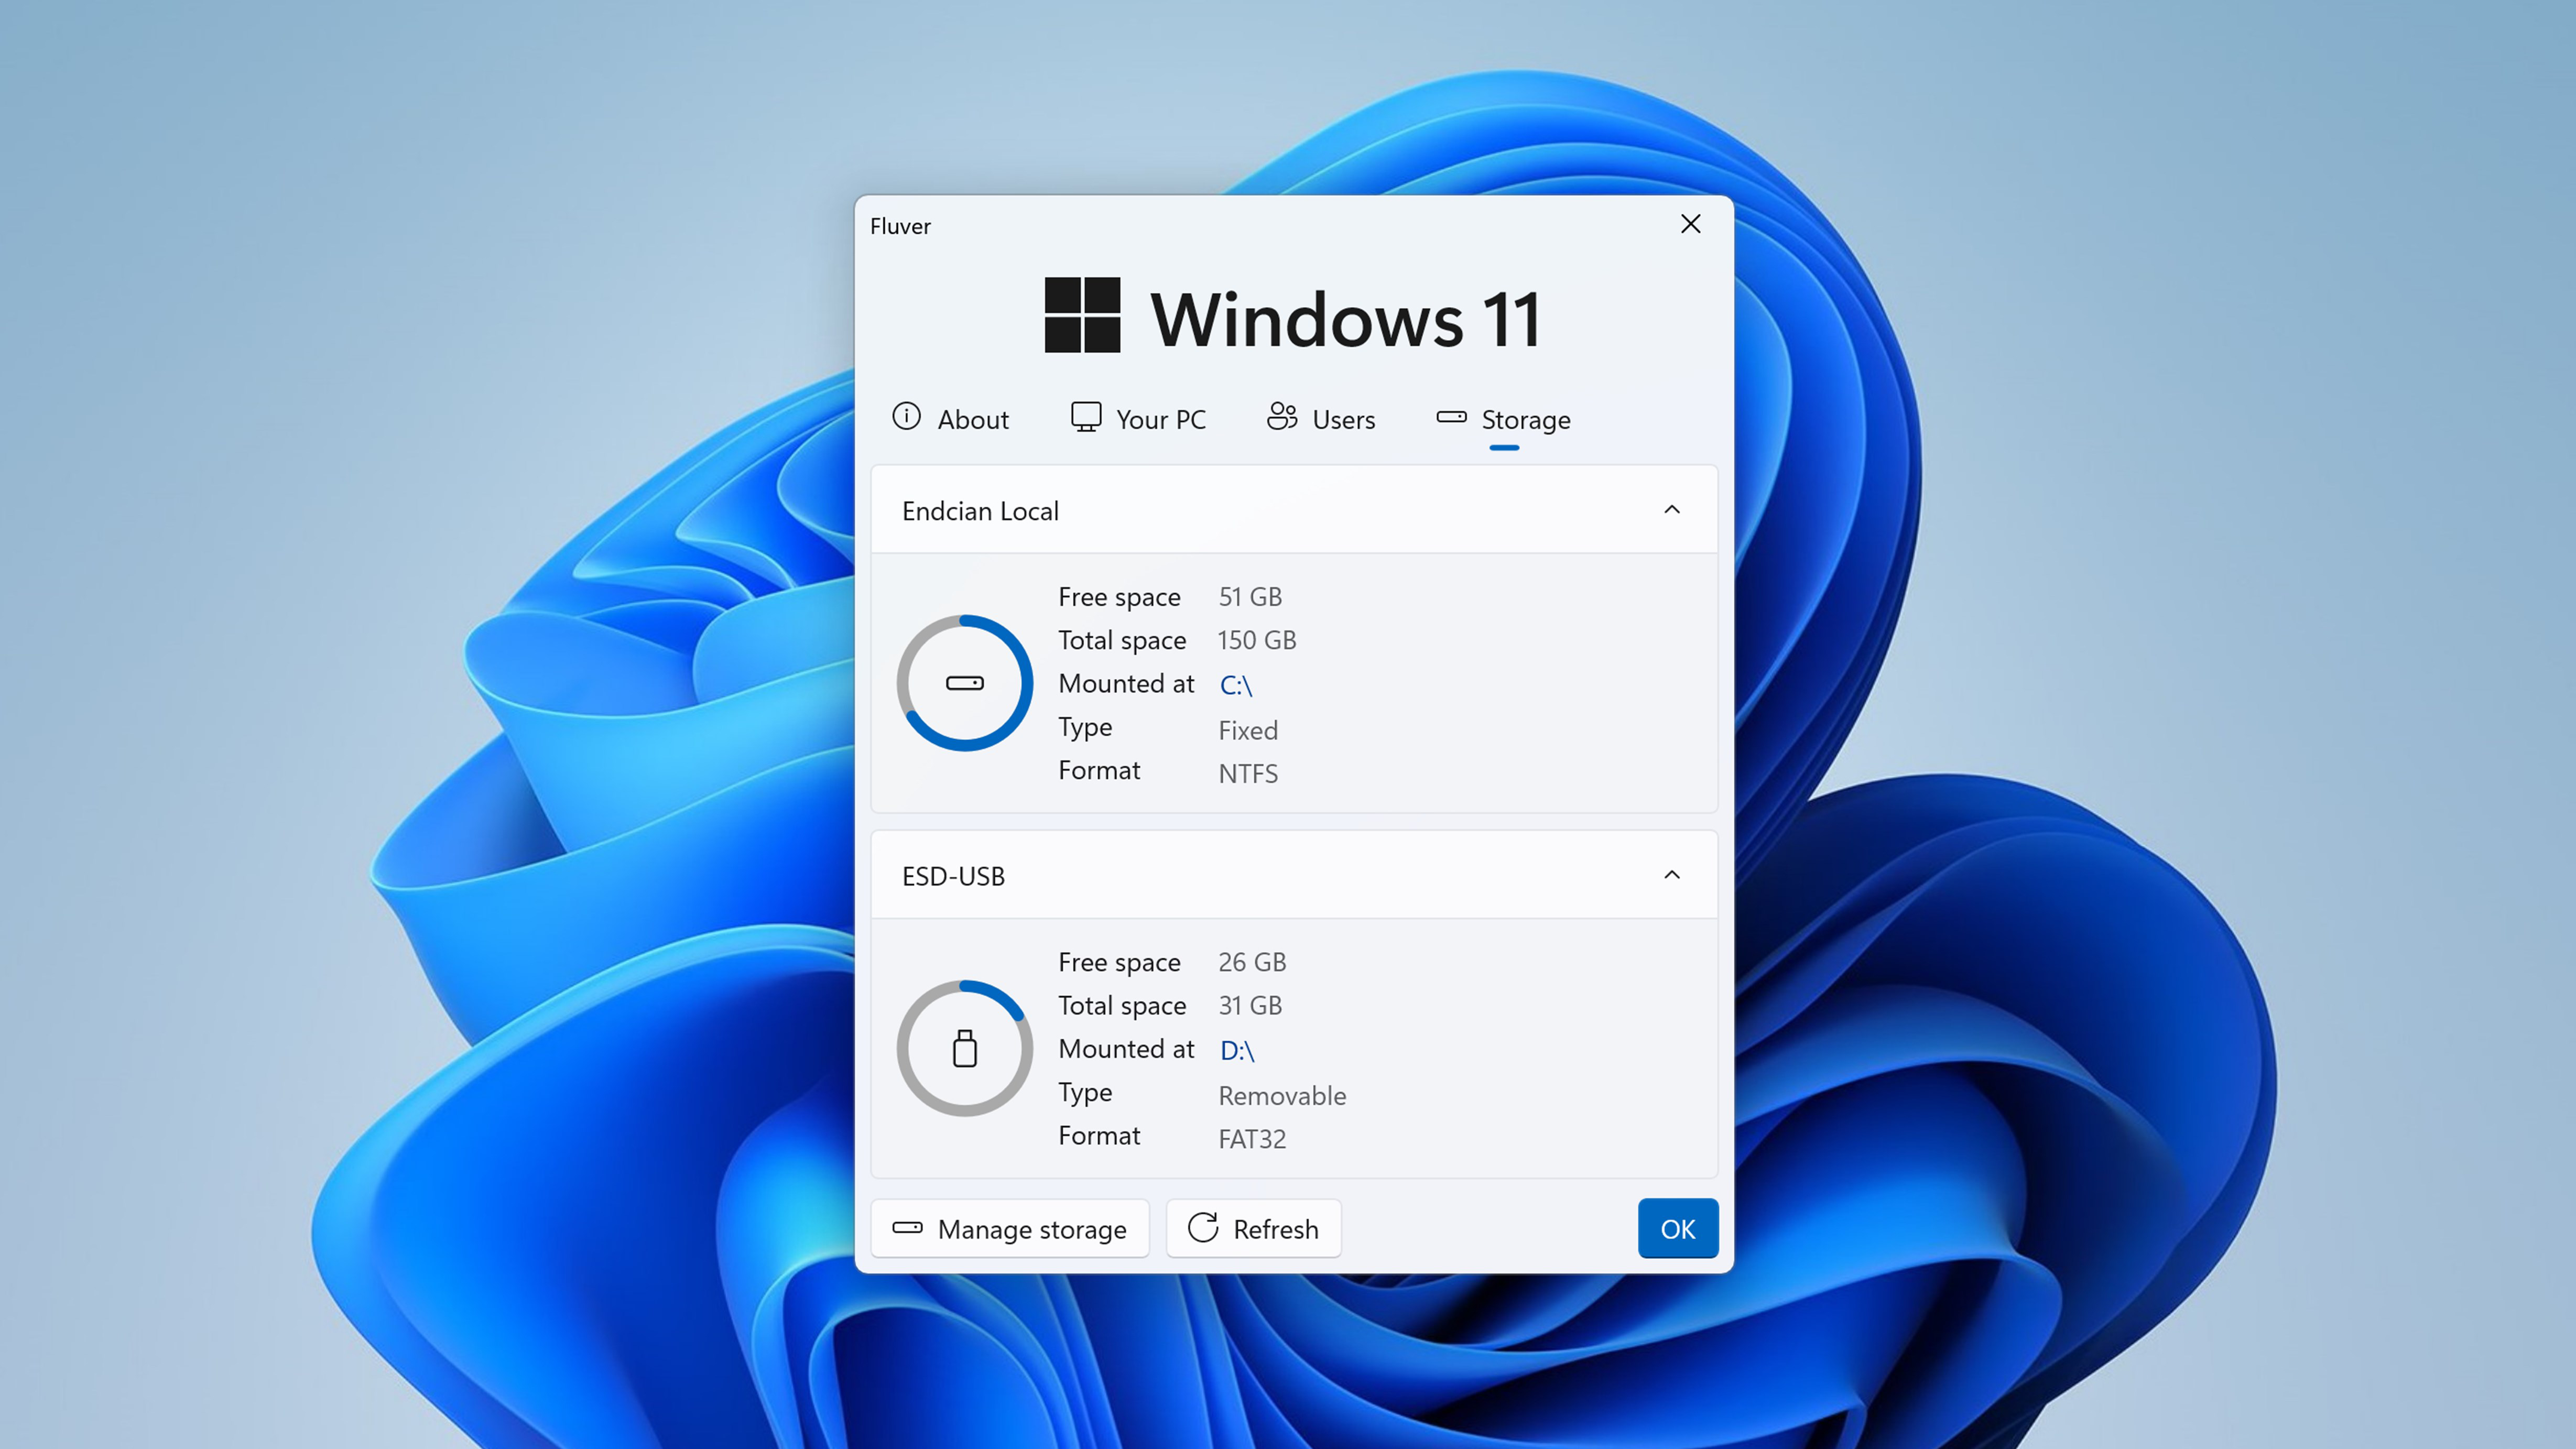This screenshot has height=1449, width=2576.
Task: Click the Manage storage button
Action: coord(1010,1229)
